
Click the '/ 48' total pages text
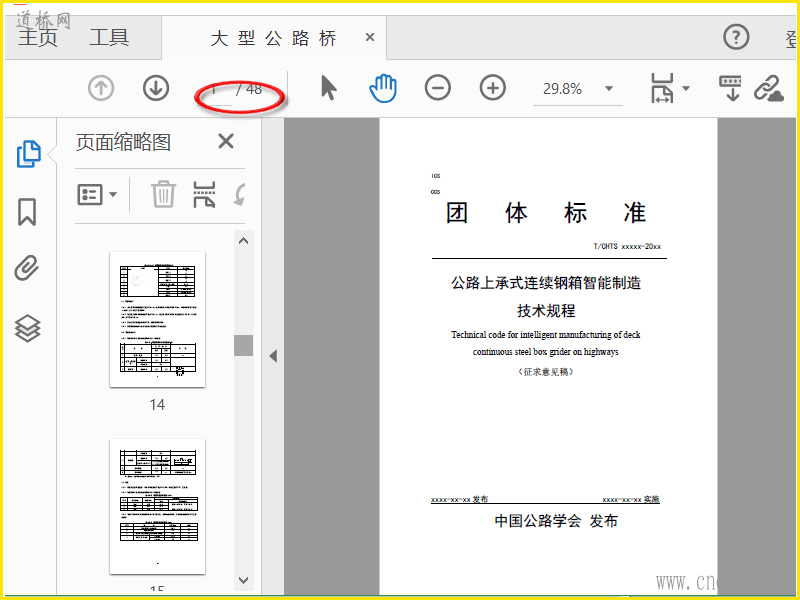[249, 89]
